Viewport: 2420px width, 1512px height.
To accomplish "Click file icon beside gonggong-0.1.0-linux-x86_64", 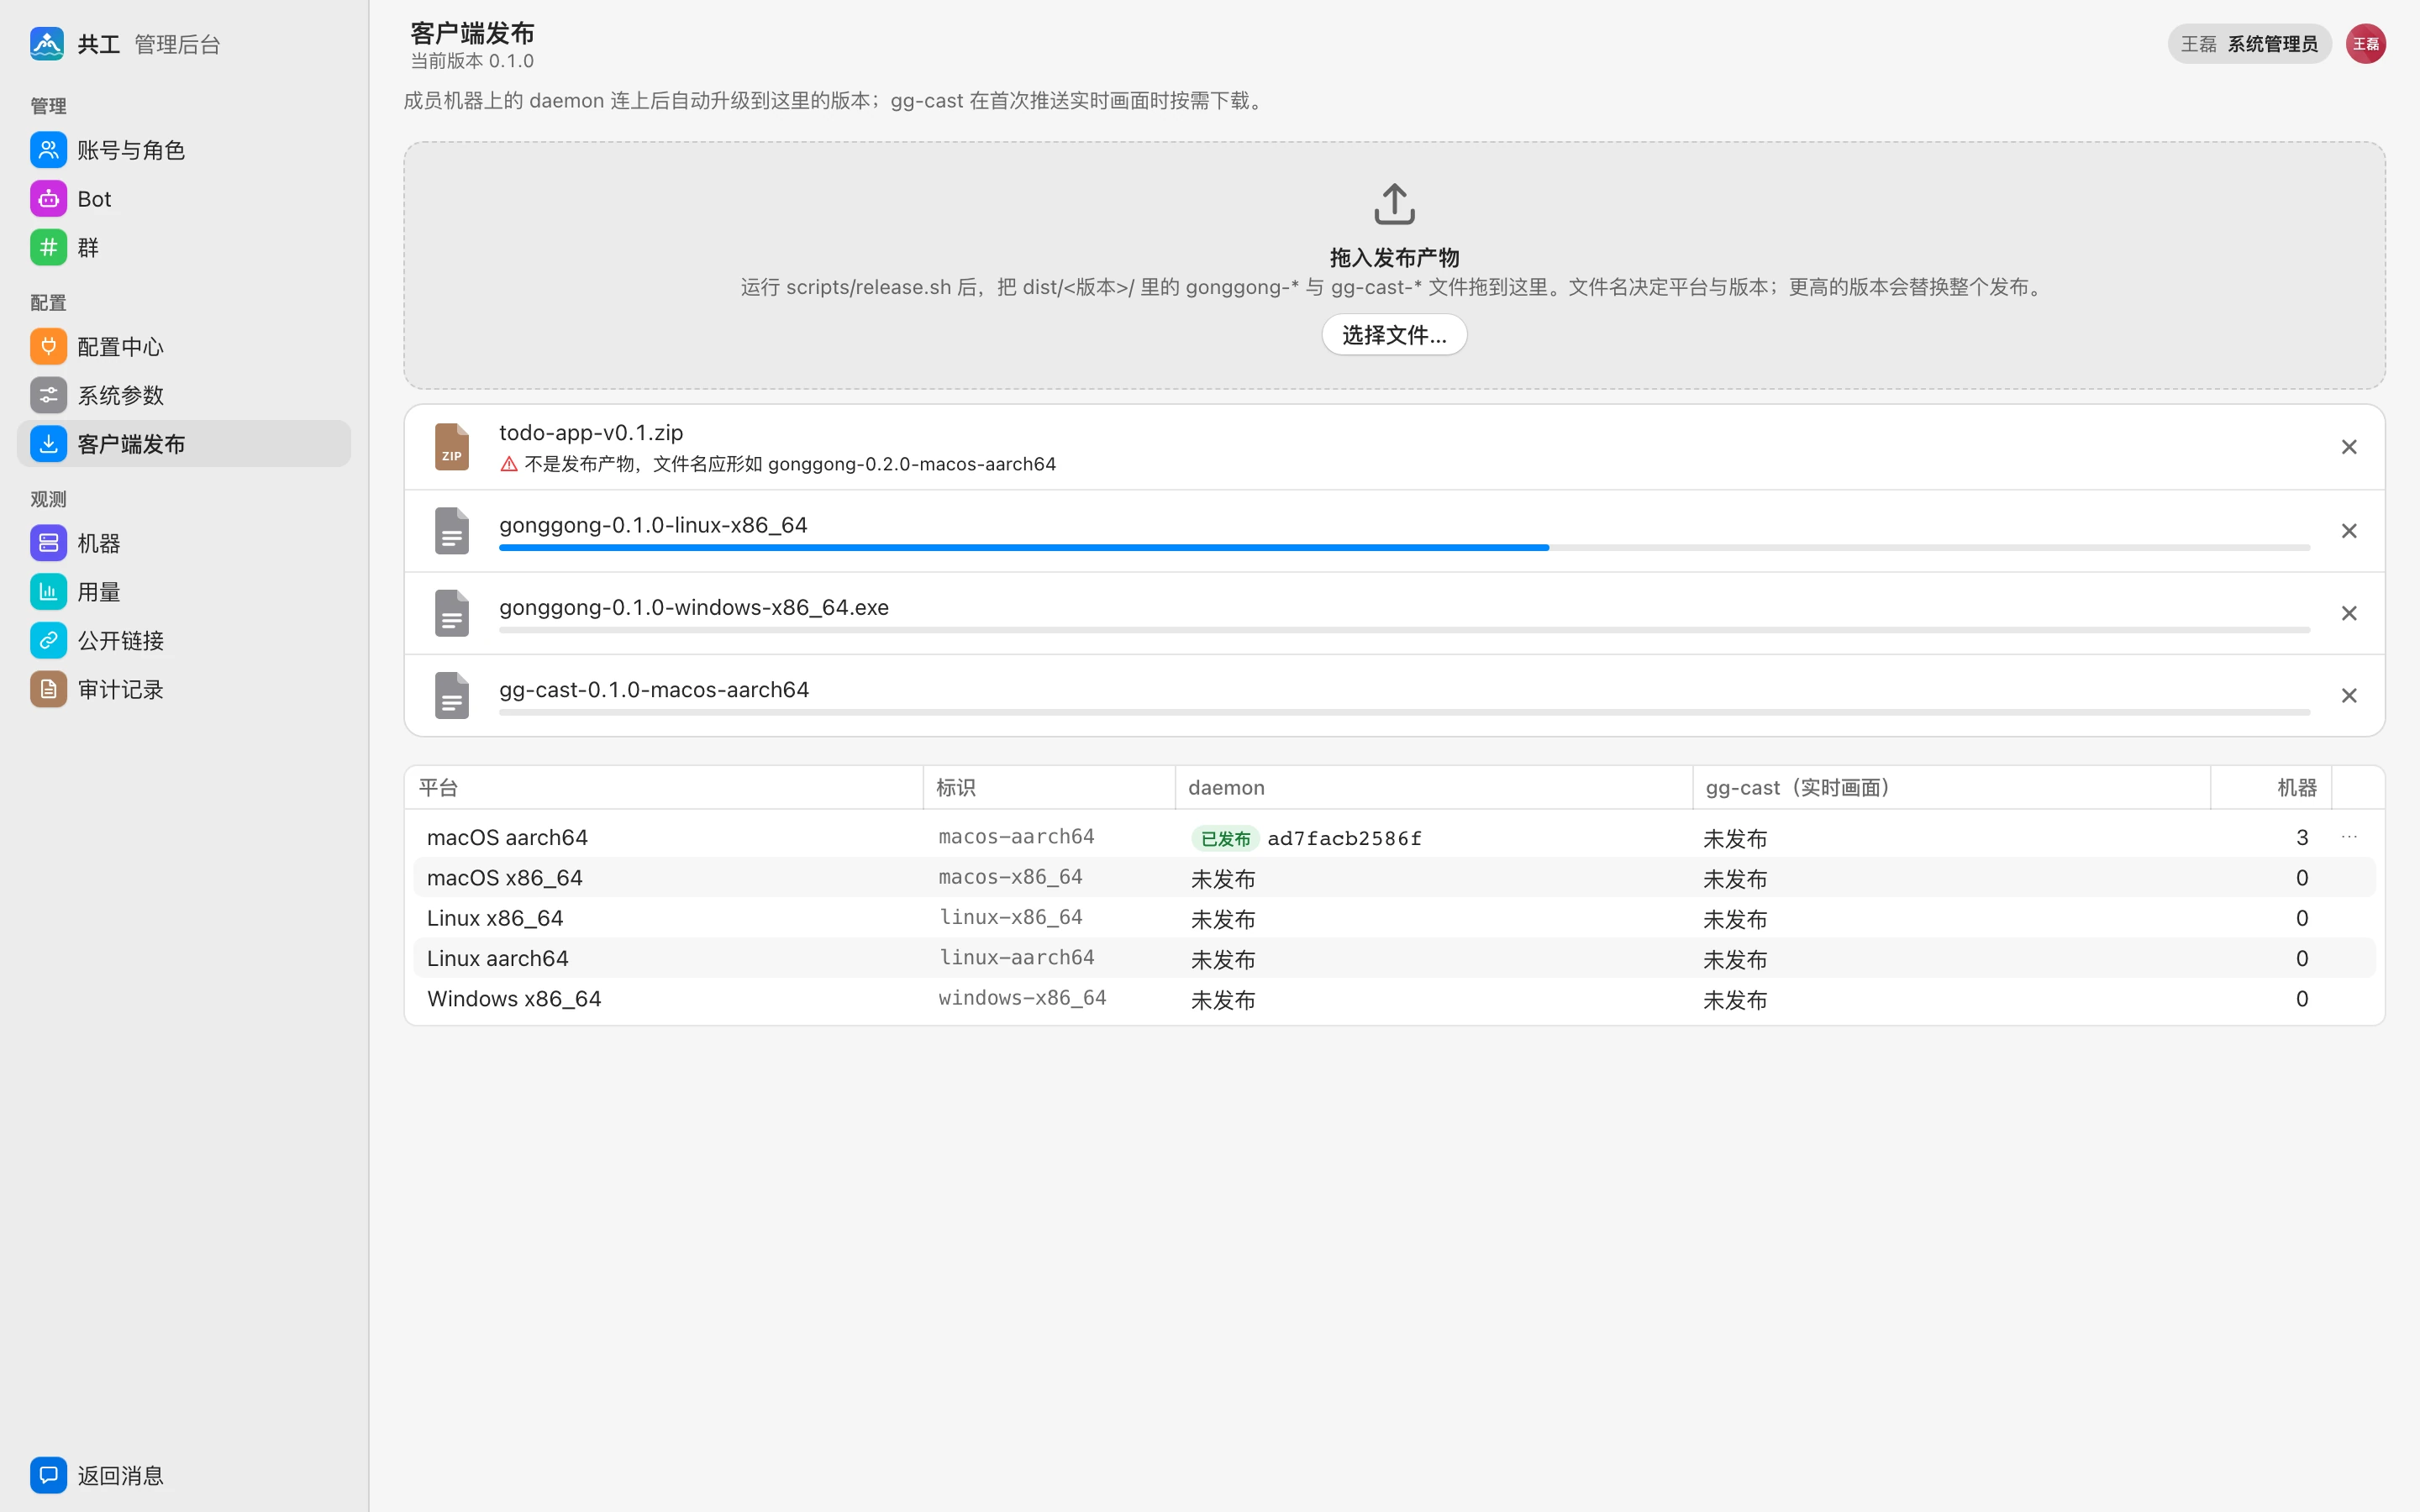I will pos(452,531).
